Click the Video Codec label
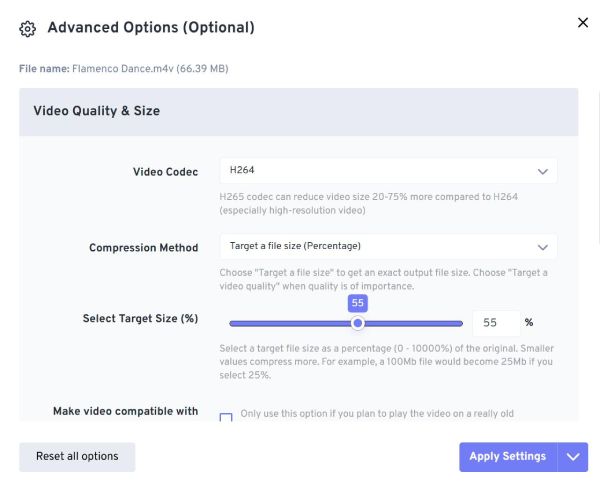 tap(165, 172)
